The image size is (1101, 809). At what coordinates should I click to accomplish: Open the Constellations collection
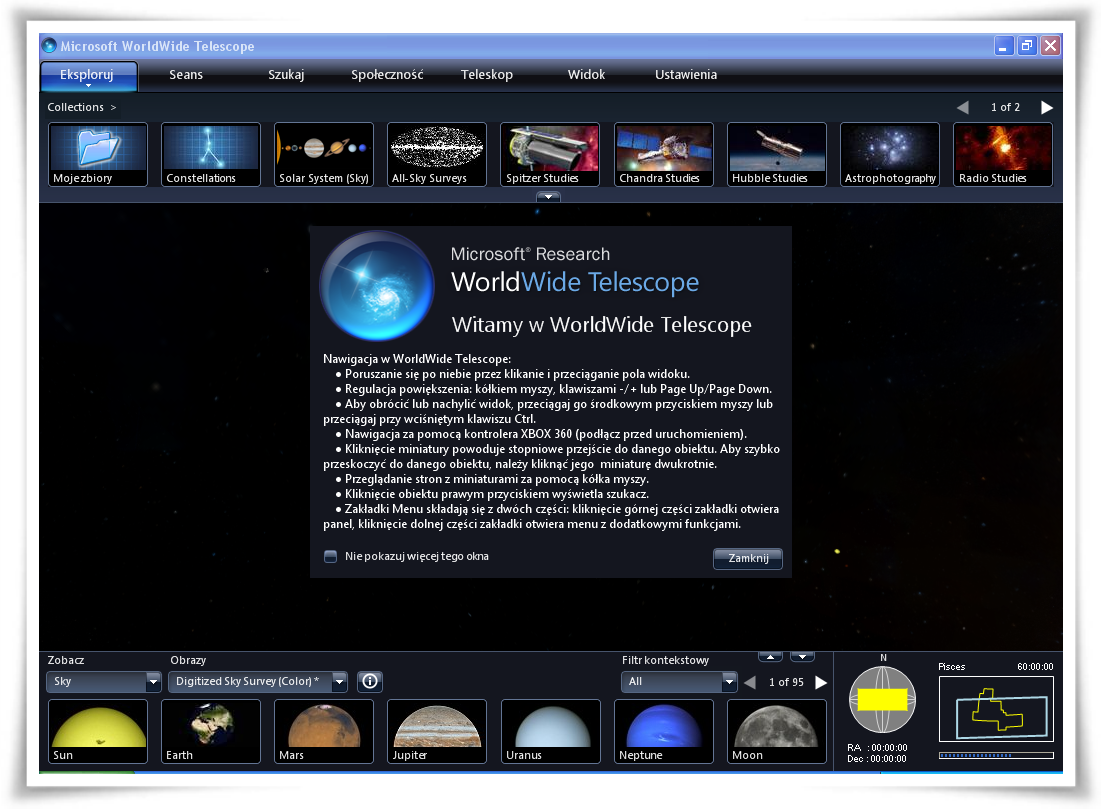[x=211, y=154]
